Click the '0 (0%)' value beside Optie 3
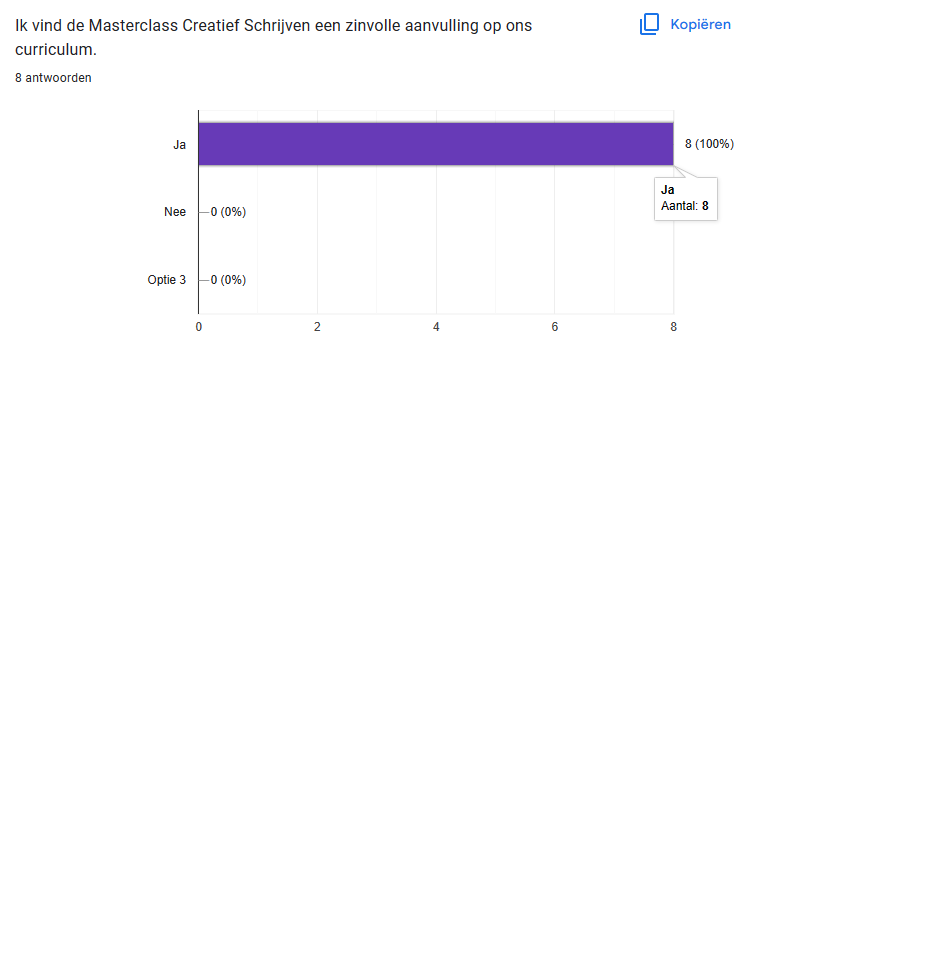The height and width of the screenshot is (955, 950). point(228,280)
